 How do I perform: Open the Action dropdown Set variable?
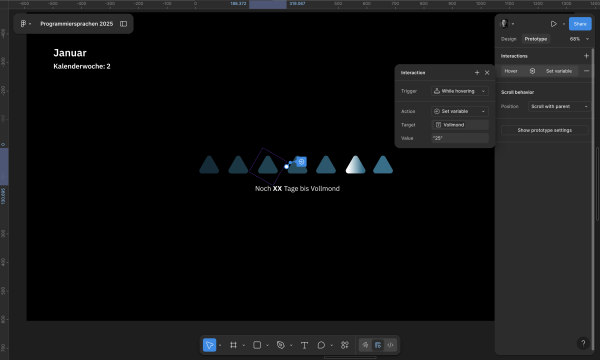click(x=460, y=111)
